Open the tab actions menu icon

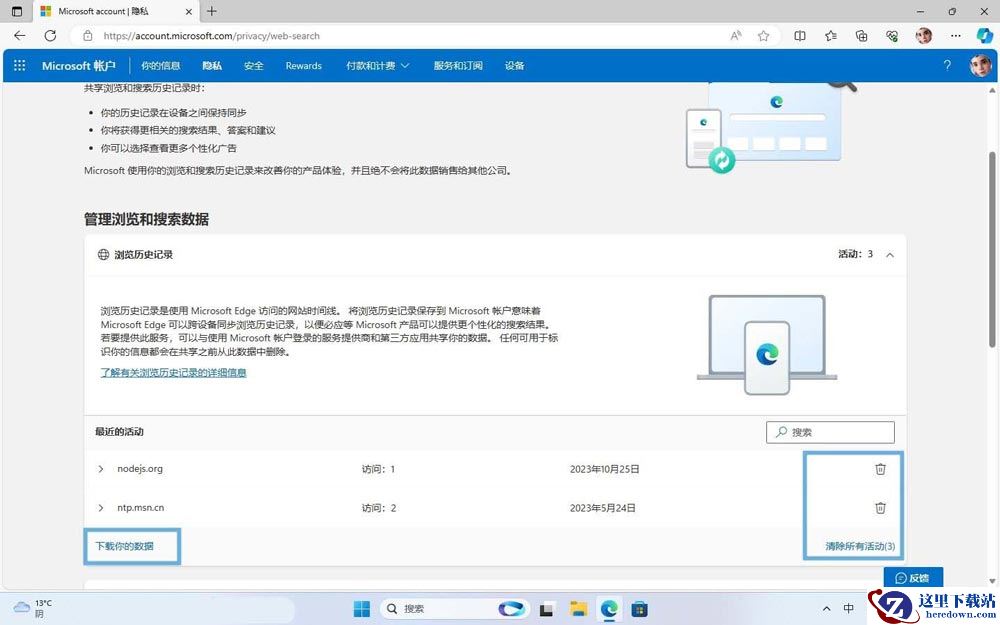[x=17, y=11]
